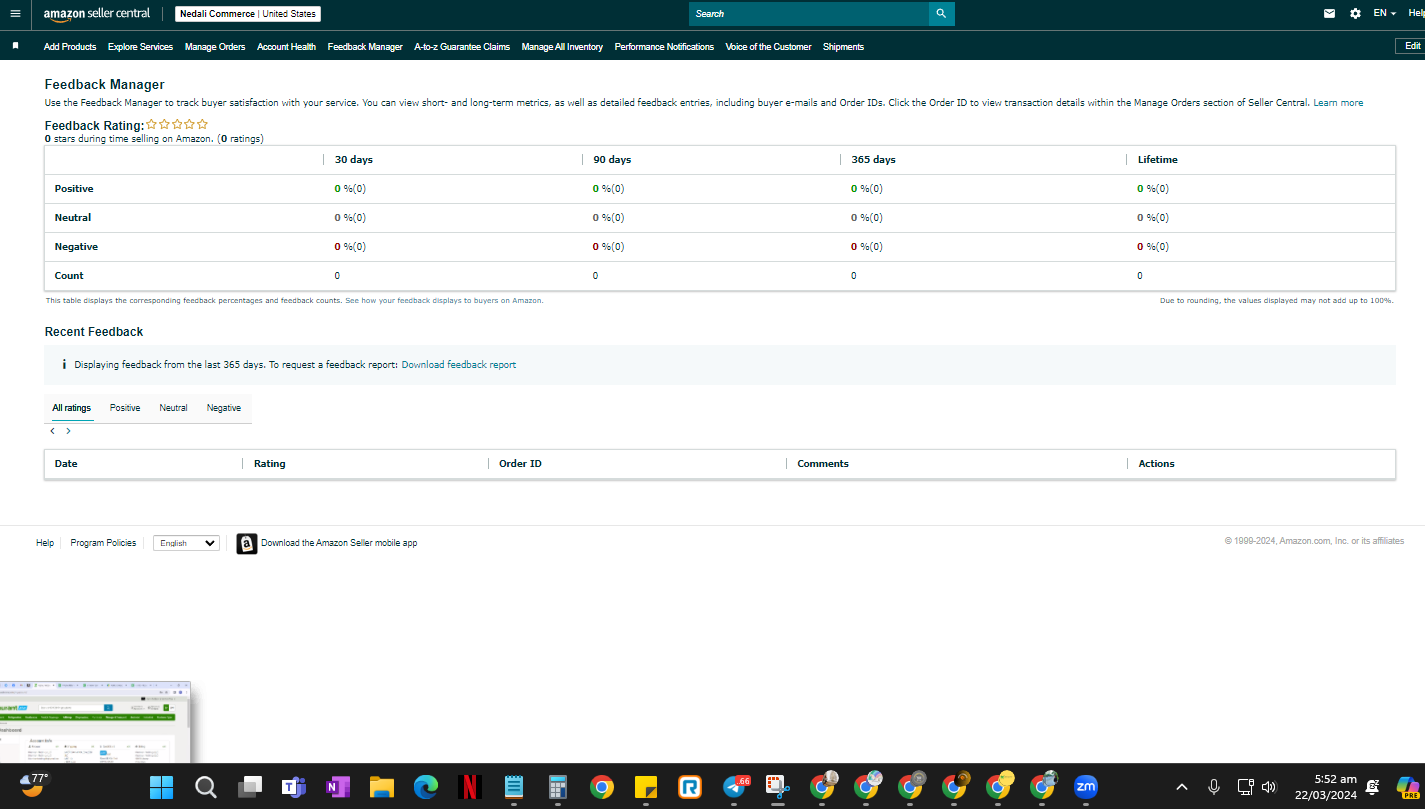
Task: Open Voice of the Customer
Action: point(768,47)
